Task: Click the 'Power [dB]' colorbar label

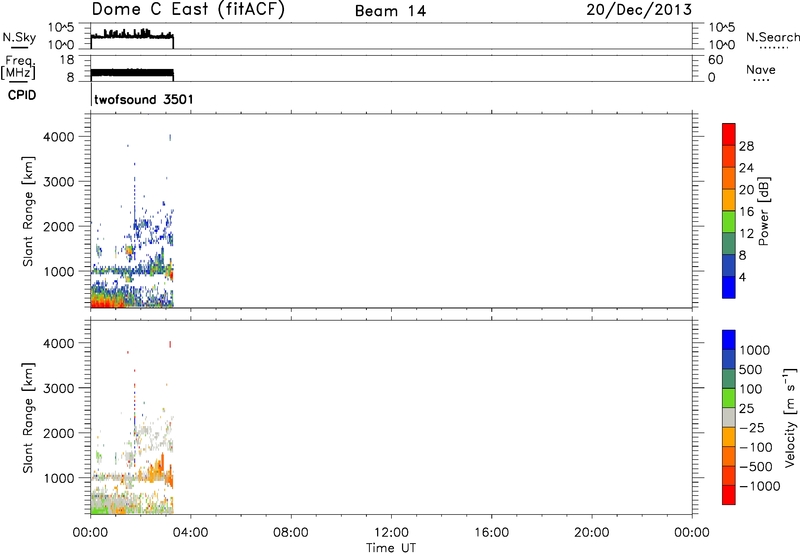Action: (764, 211)
